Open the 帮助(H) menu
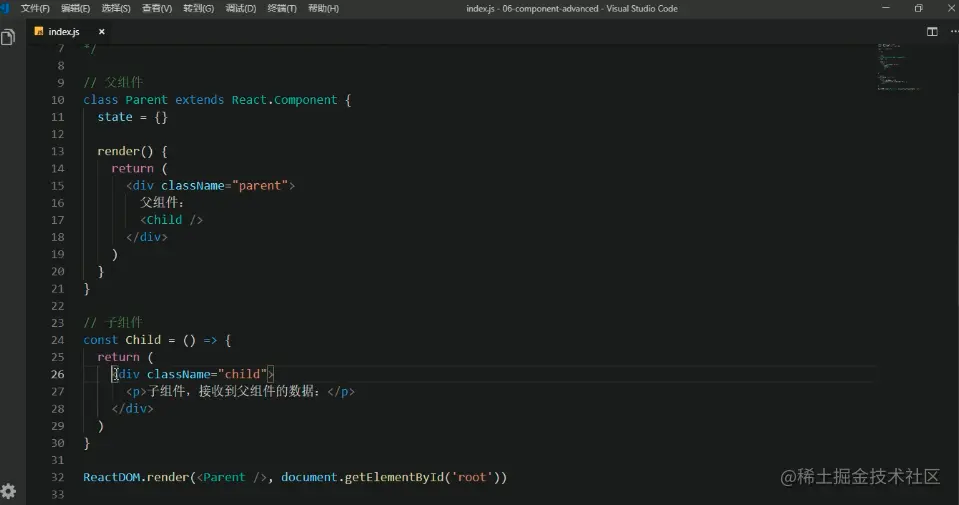The width and height of the screenshot is (959, 505). (x=323, y=9)
